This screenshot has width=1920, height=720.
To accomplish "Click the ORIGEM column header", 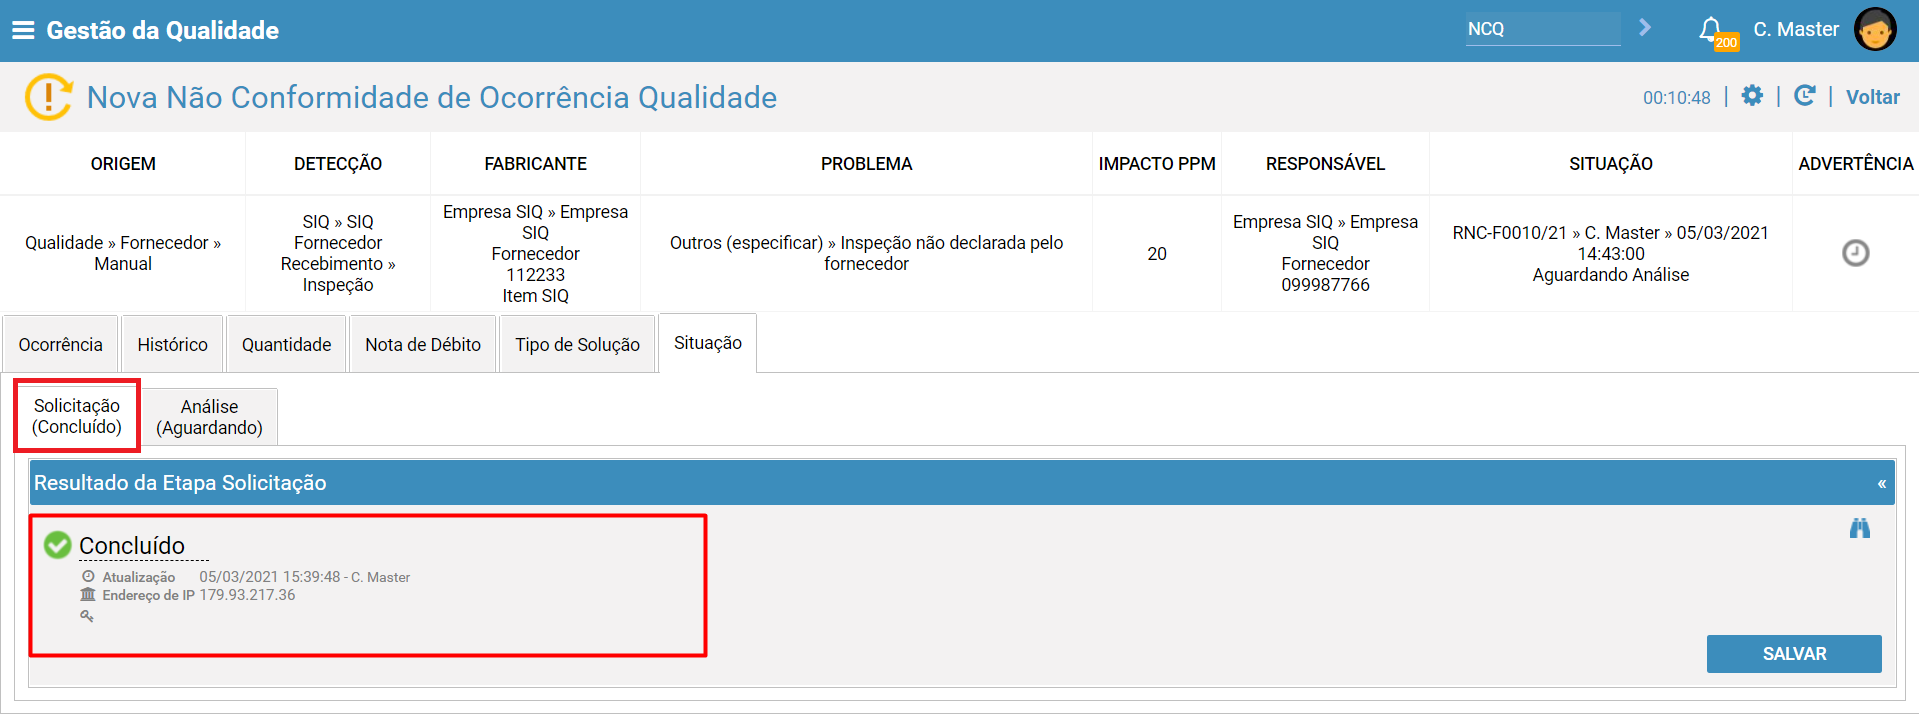I will coord(123,164).
